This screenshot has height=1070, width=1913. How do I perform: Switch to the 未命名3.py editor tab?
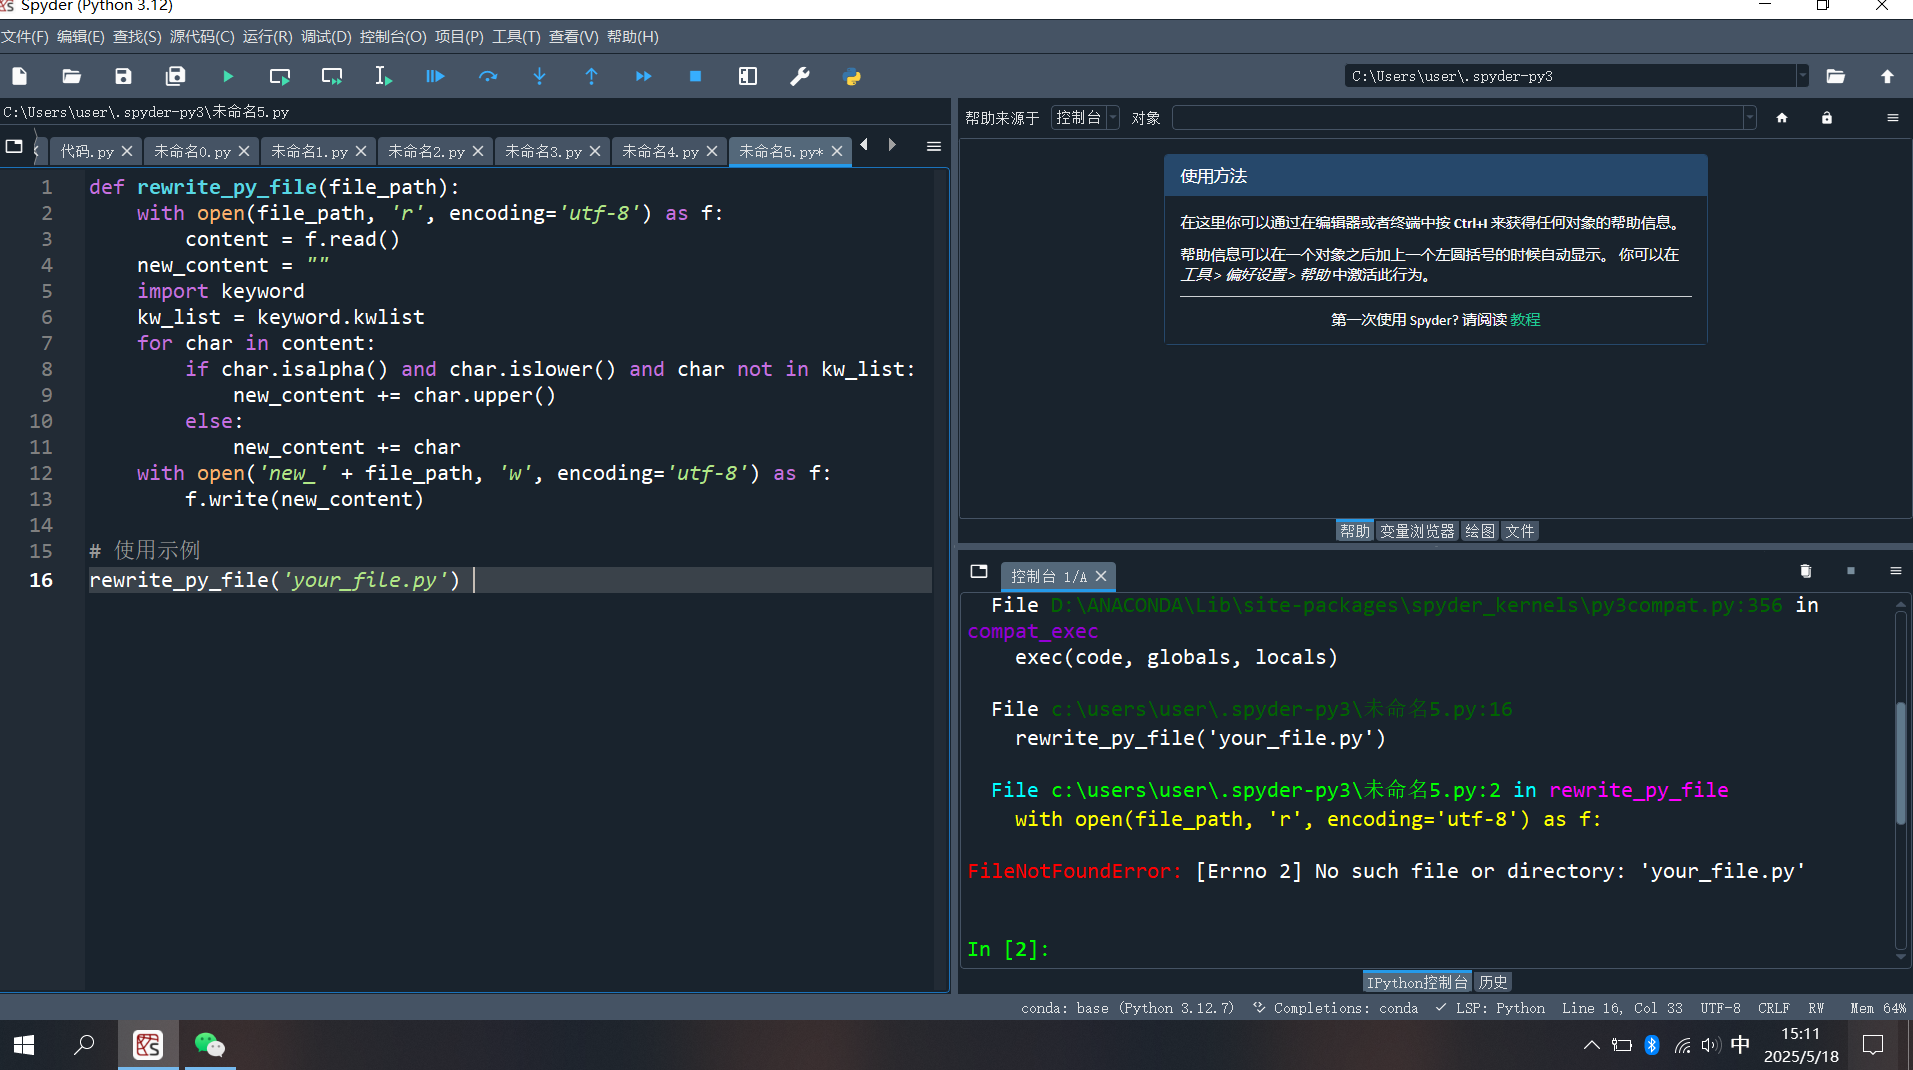[543, 151]
